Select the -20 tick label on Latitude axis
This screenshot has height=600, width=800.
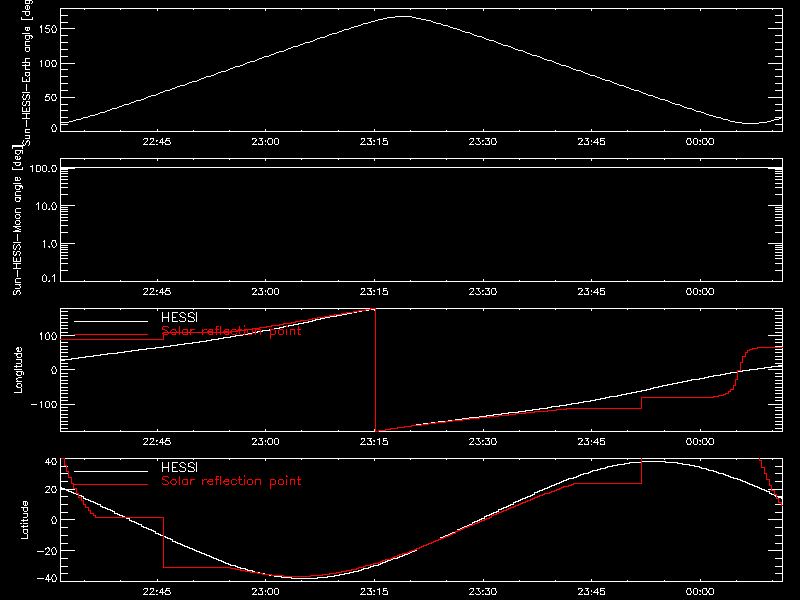[47, 551]
